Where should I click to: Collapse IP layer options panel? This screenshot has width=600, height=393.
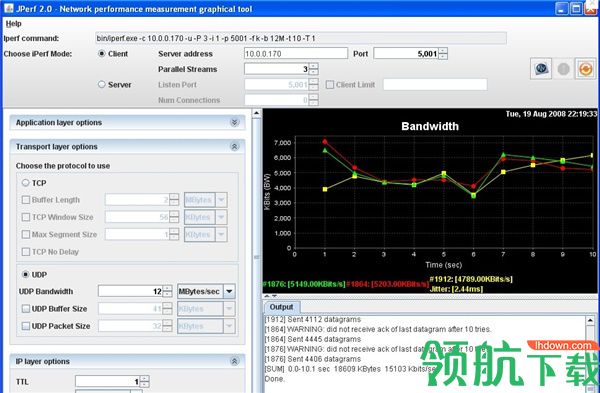[235, 361]
